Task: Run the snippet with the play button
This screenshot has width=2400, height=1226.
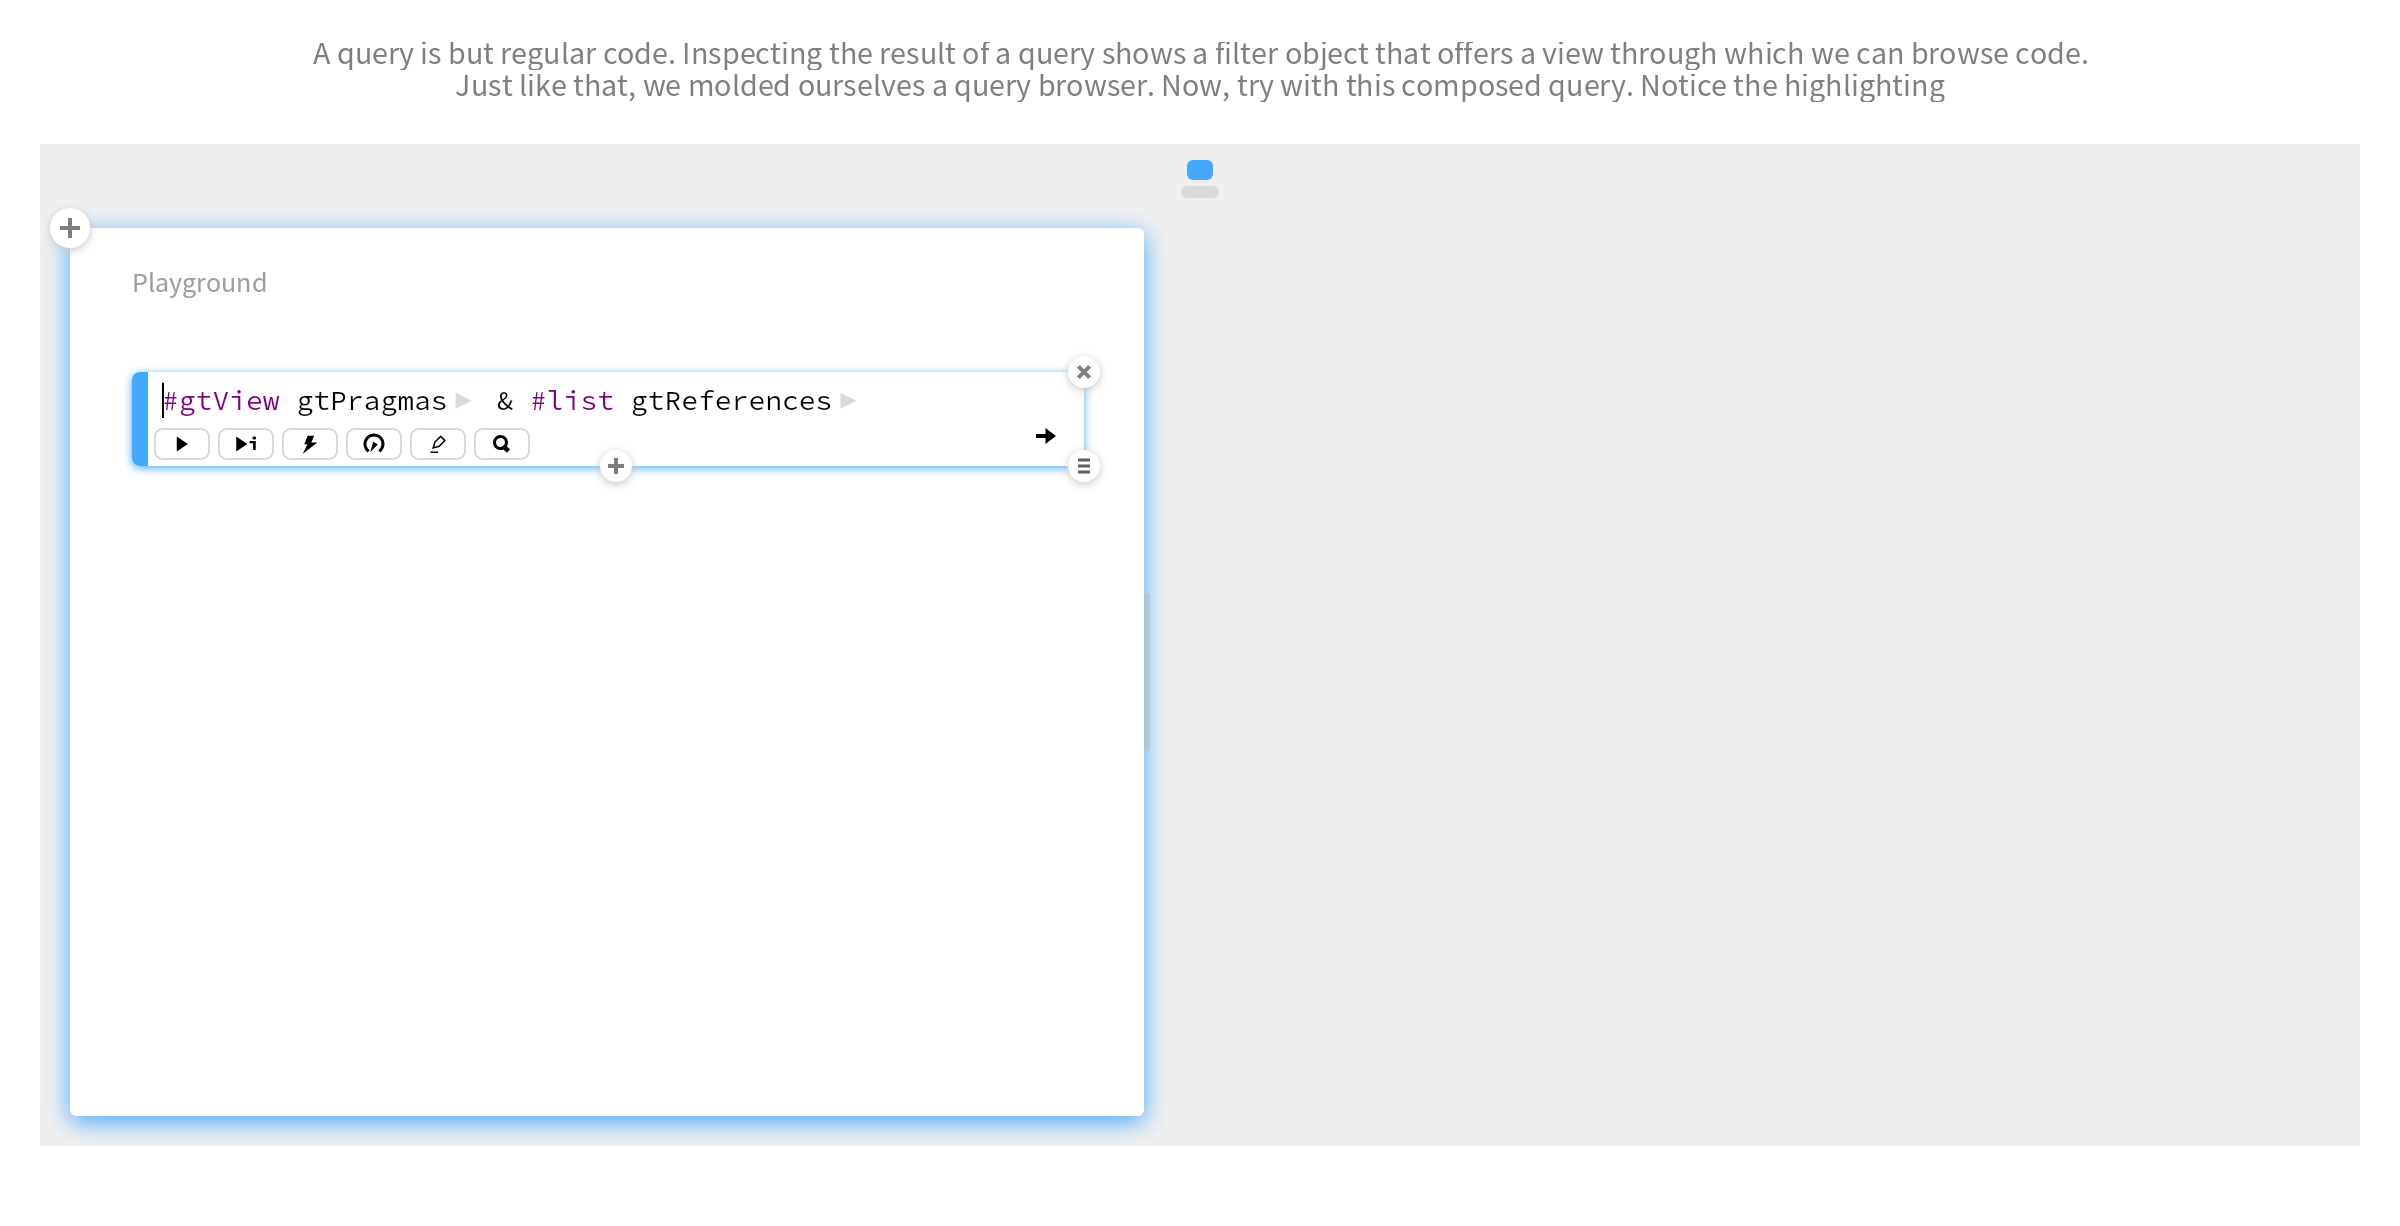Action: pos(182,444)
